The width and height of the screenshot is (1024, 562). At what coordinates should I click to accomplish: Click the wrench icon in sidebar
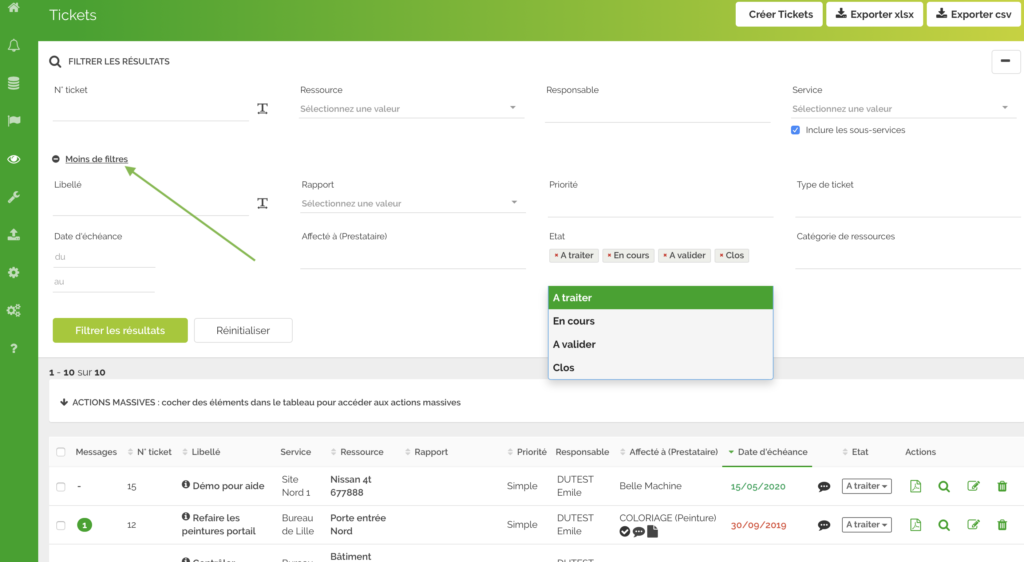[x=14, y=197]
